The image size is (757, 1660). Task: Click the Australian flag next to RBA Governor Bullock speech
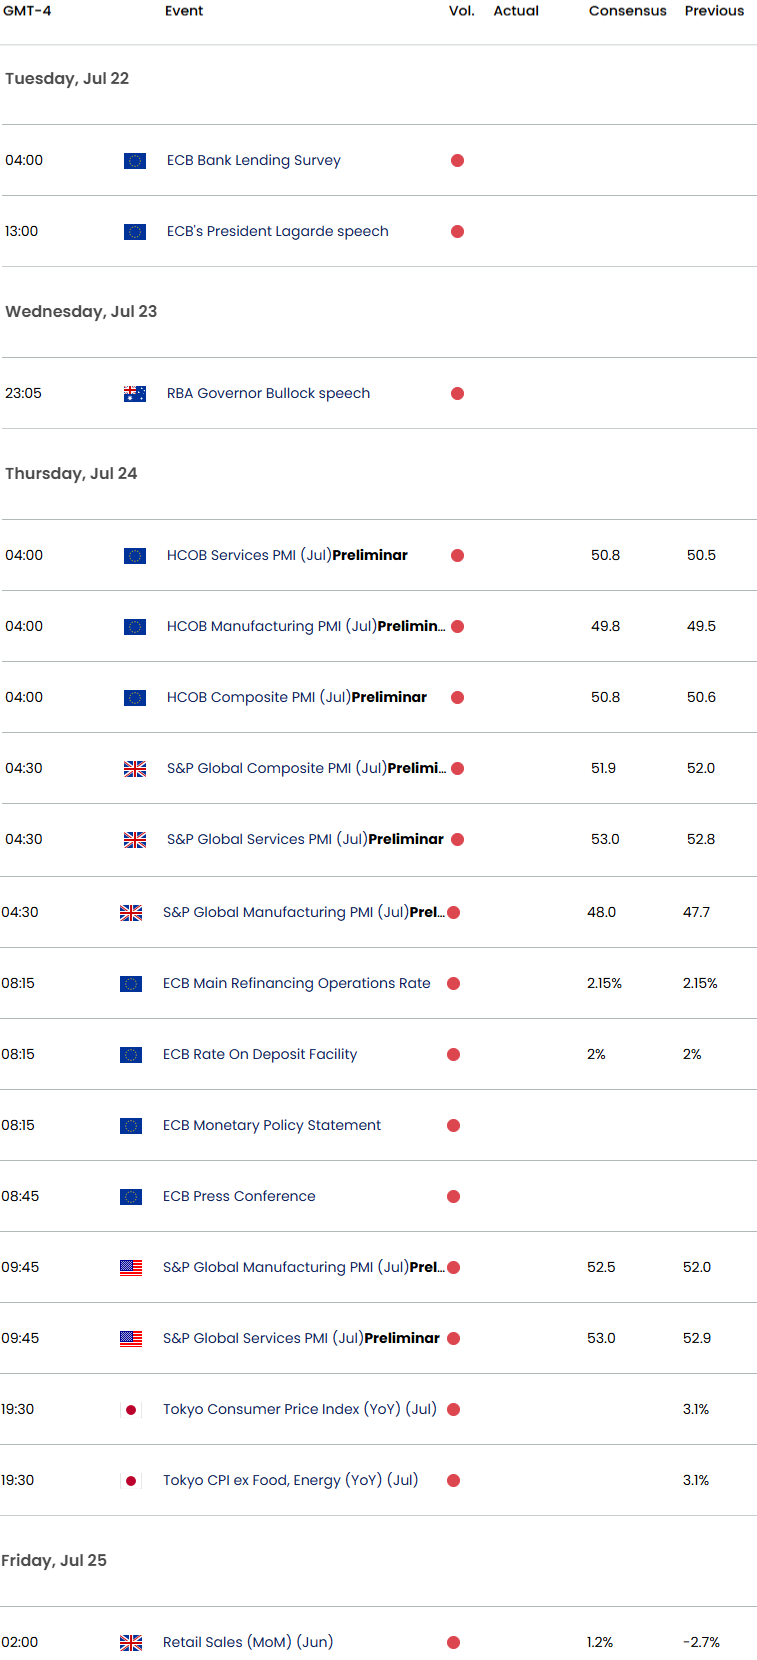pos(135,394)
